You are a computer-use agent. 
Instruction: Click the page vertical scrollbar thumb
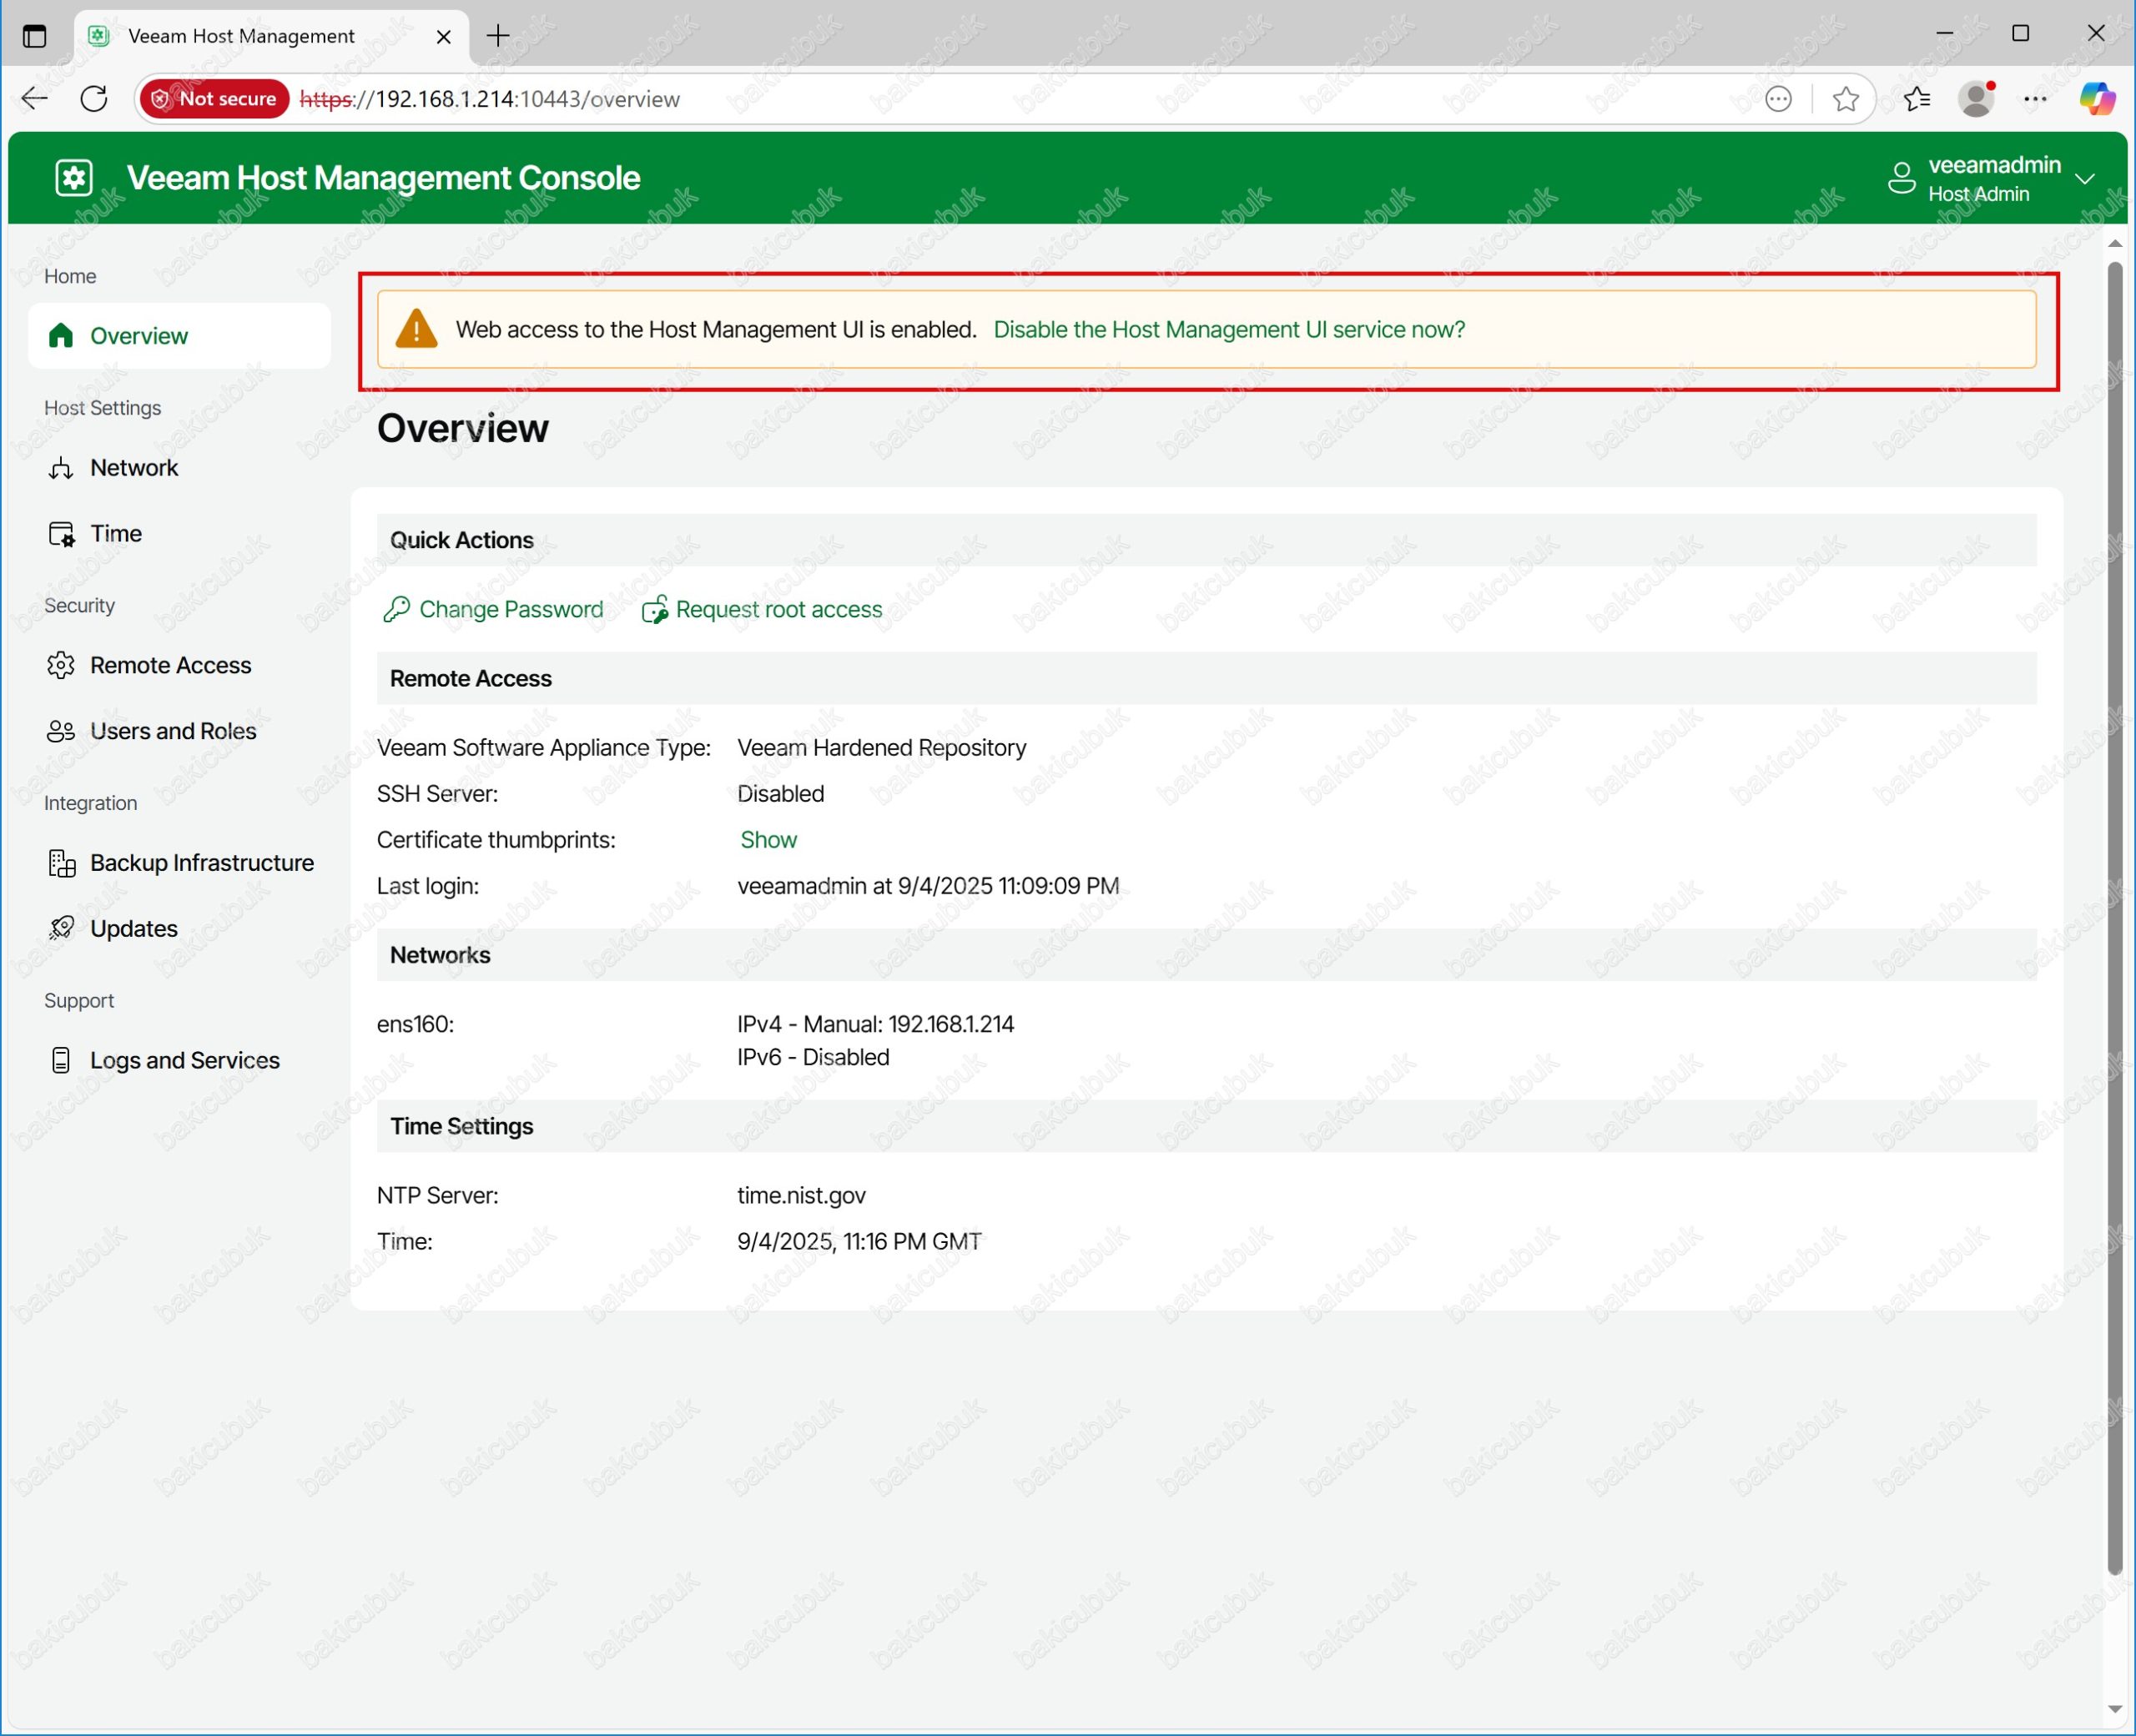pyautogui.click(x=2115, y=918)
